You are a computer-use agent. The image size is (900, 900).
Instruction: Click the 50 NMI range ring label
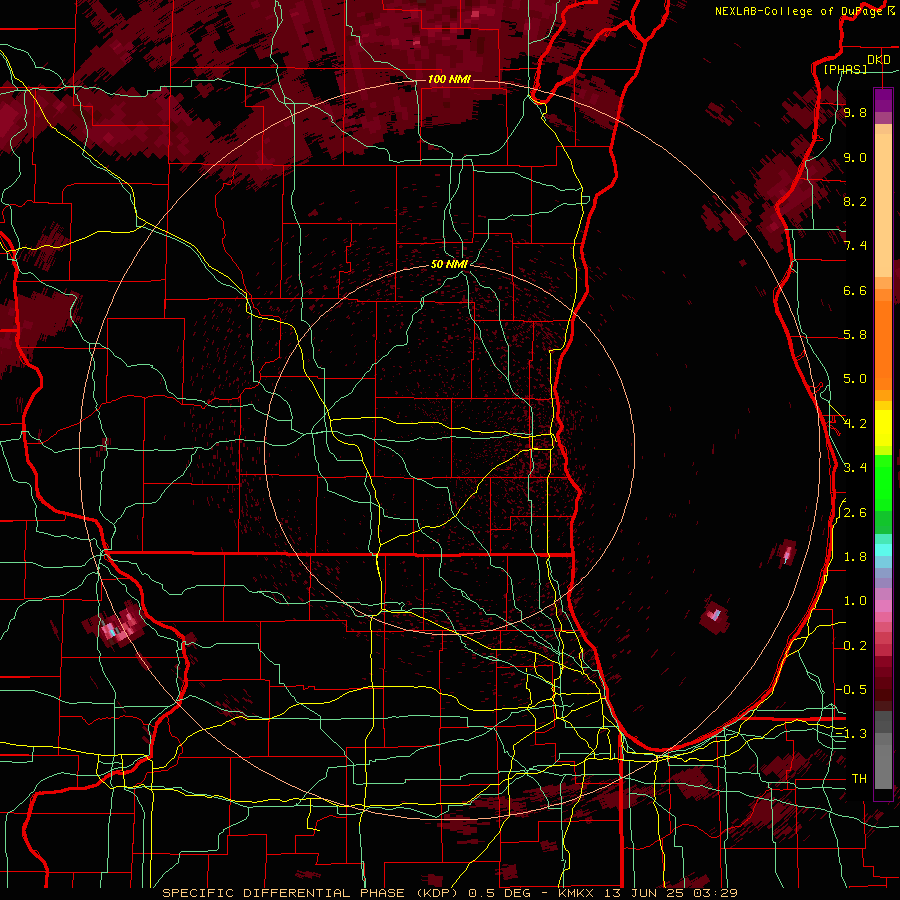point(449,264)
